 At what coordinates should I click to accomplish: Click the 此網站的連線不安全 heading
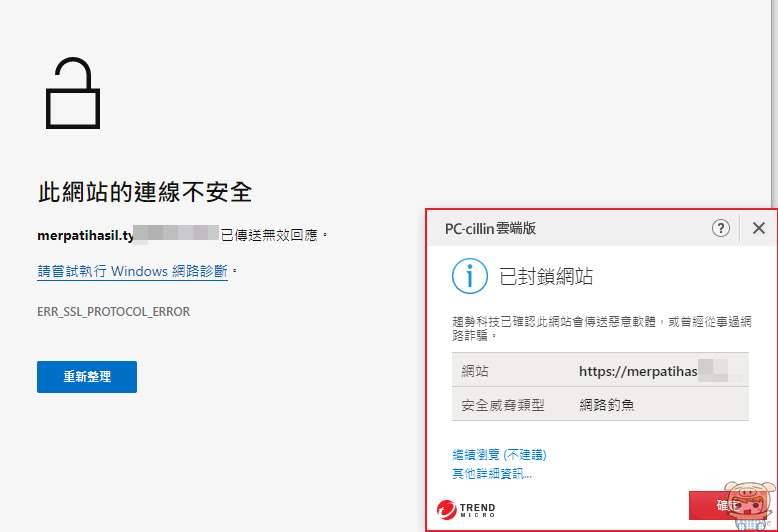(x=145, y=192)
